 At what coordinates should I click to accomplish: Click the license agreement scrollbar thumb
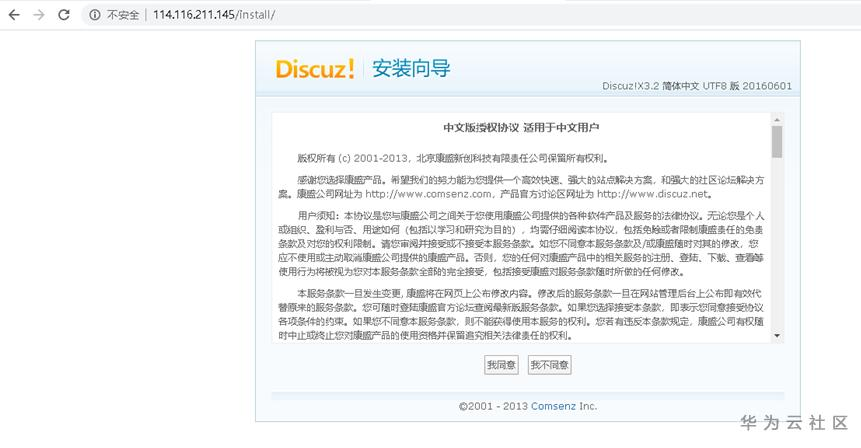(777, 142)
